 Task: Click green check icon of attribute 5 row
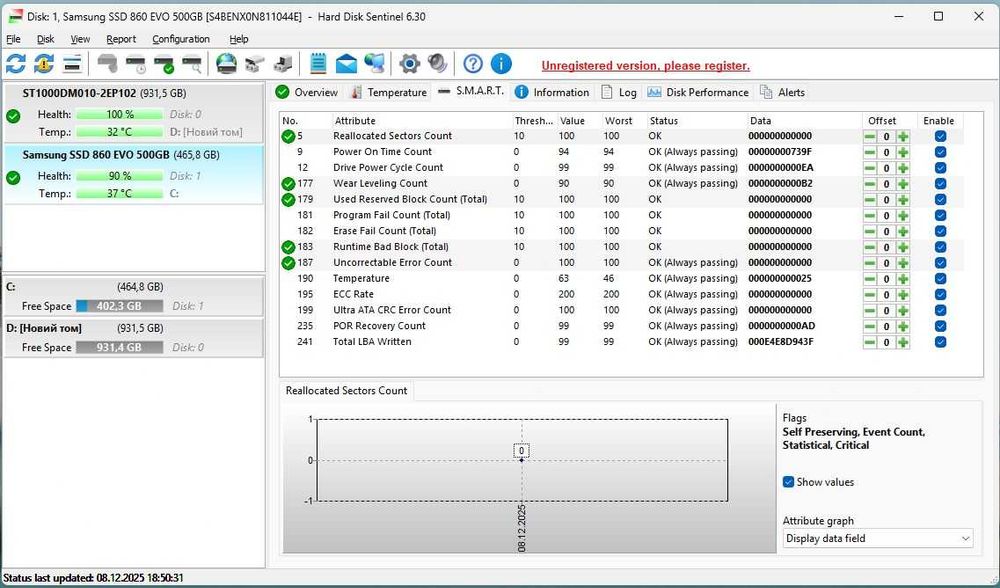[x=288, y=136]
